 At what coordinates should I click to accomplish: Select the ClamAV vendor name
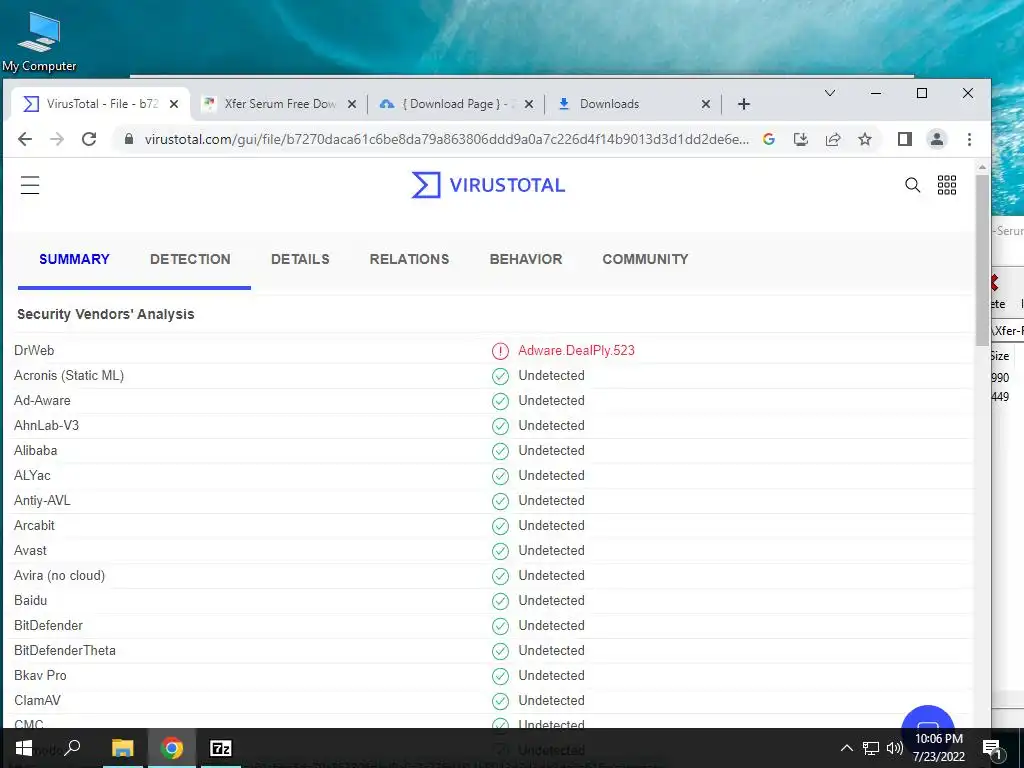pos(37,701)
